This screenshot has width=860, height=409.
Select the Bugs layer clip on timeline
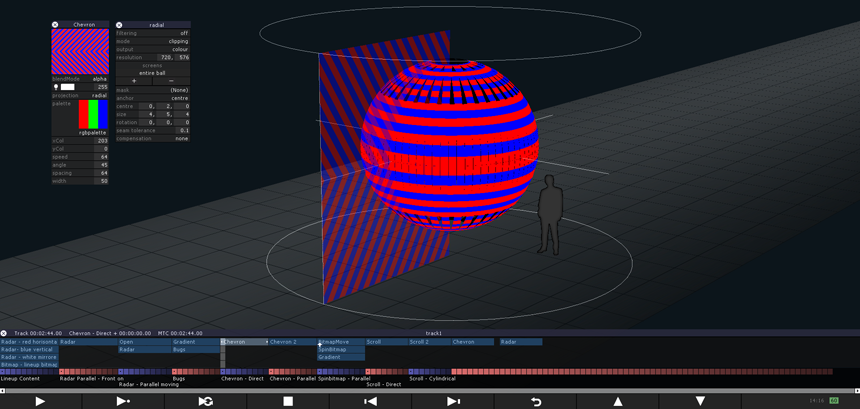click(x=196, y=349)
